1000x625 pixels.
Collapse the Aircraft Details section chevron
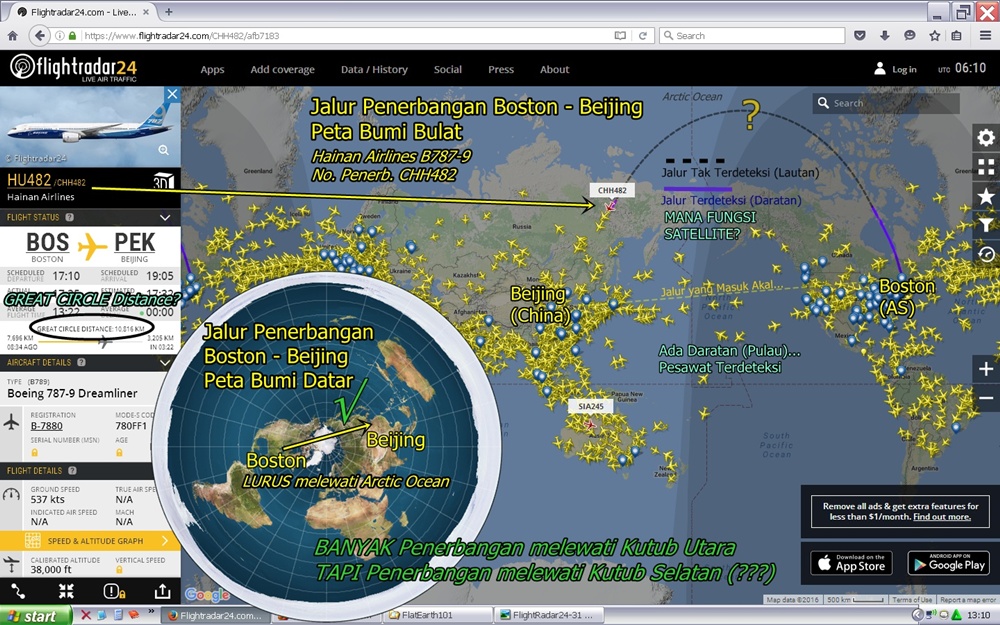click(166, 362)
